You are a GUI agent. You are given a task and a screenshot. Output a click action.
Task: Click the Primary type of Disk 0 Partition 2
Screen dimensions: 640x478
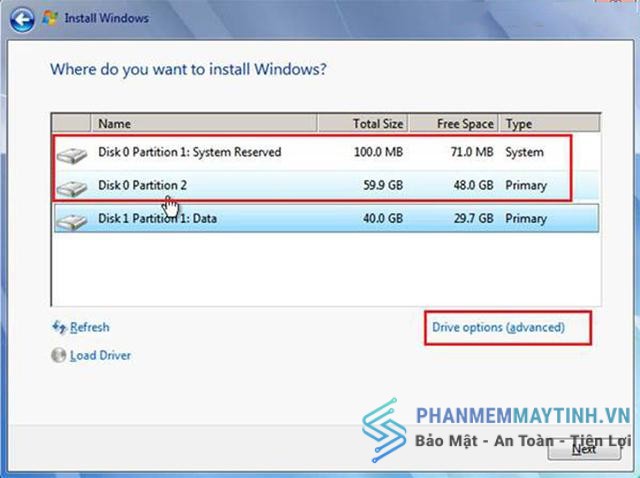[526, 185]
